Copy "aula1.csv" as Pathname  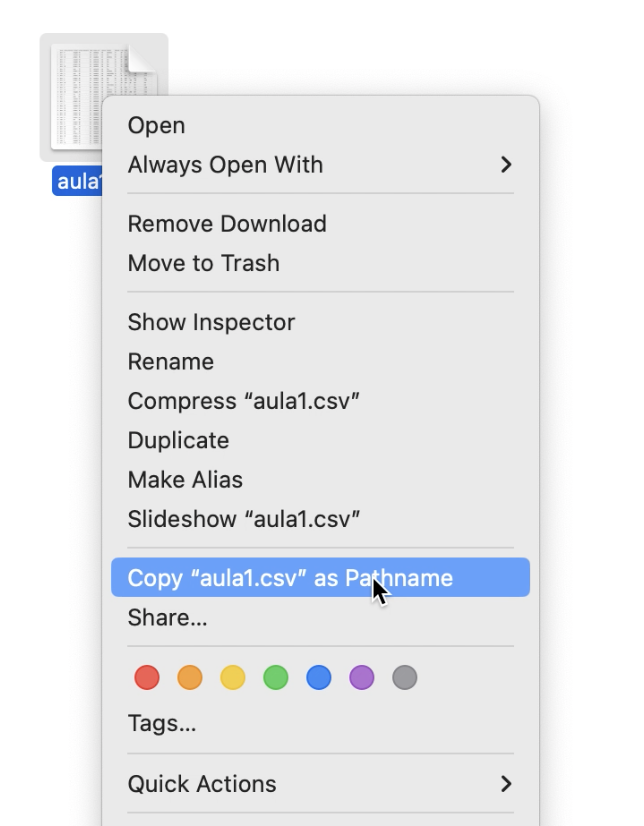tap(290, 578)
